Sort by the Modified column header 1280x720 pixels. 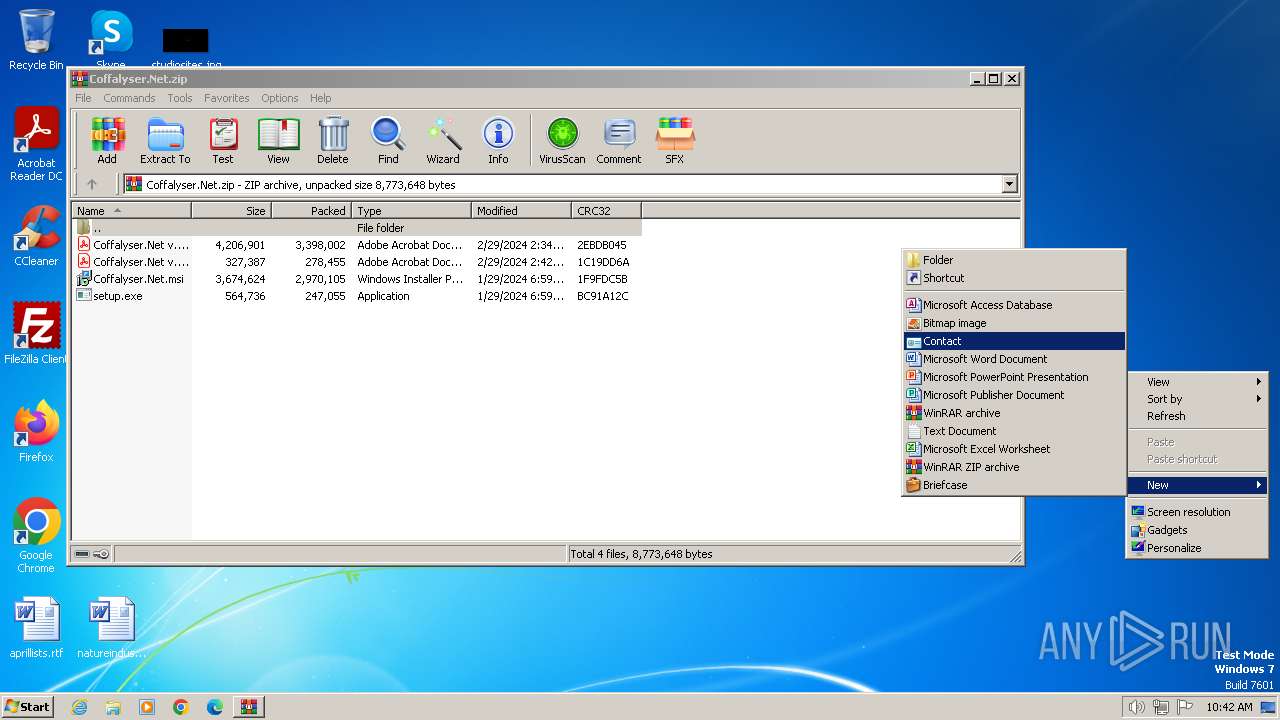pyautogui.click(x=521, y=211)
